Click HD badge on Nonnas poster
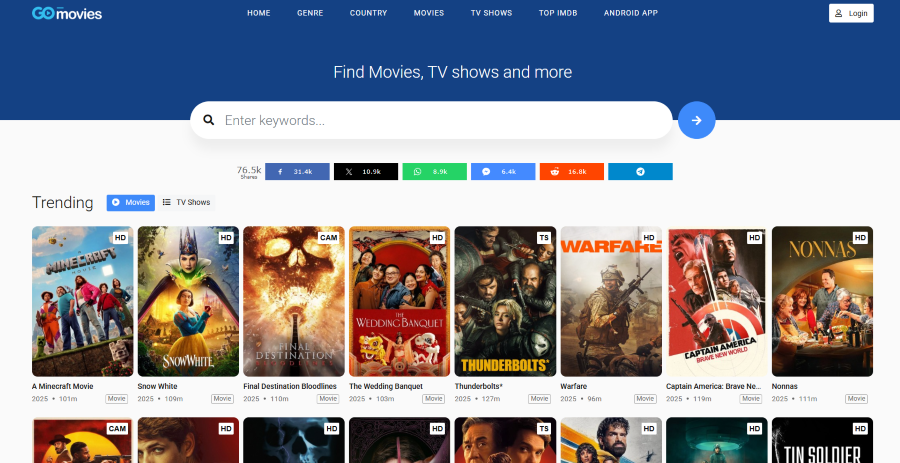 860,238
